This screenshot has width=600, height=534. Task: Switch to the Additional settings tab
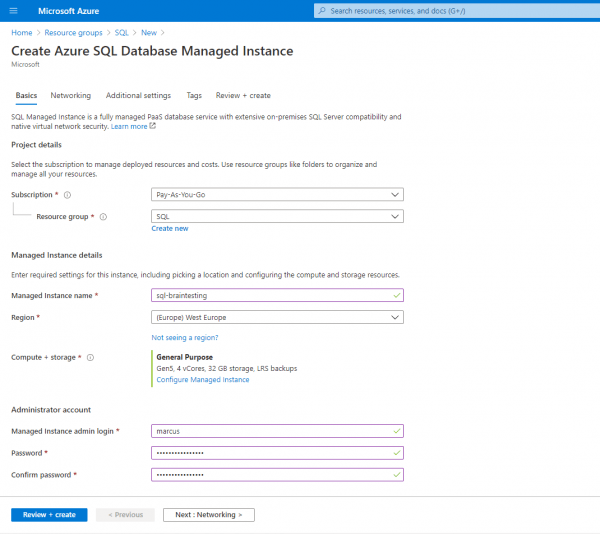point(139,95)
